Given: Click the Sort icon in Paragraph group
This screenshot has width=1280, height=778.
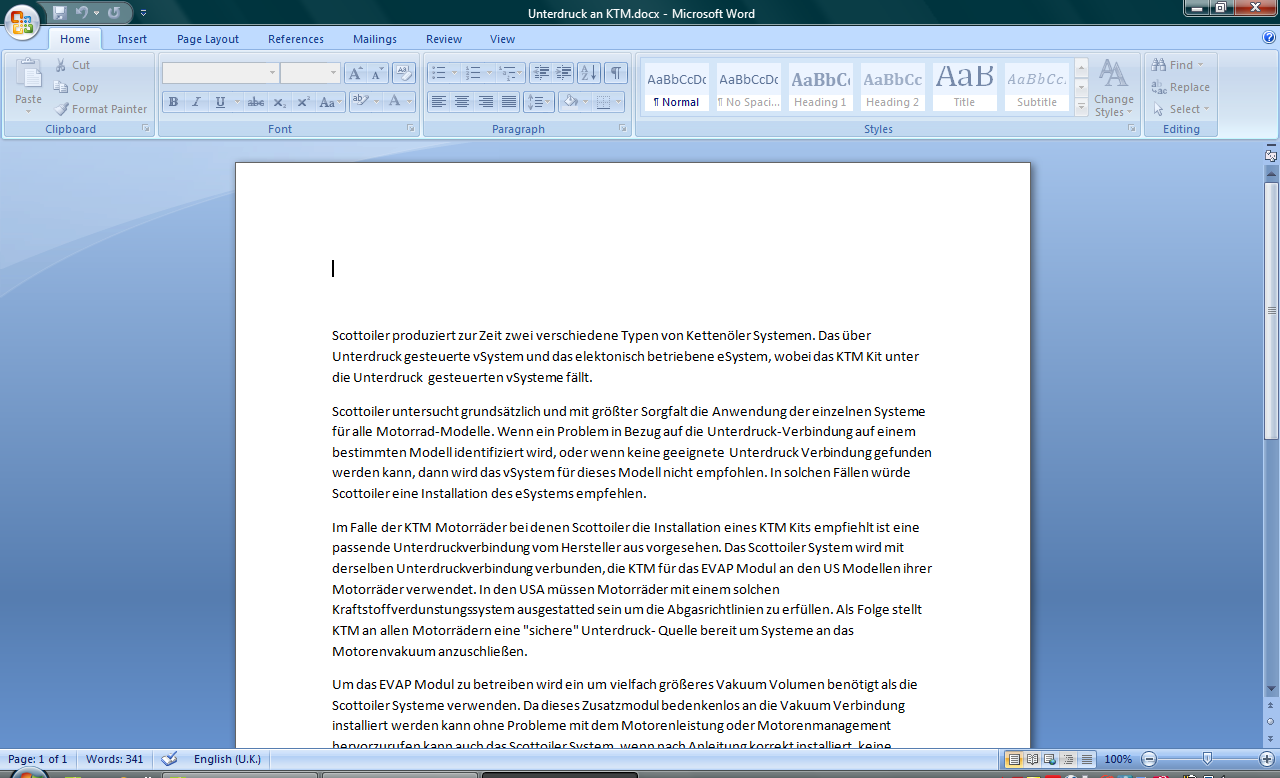Looking at the screenshot, I should [x=589, y=73].
